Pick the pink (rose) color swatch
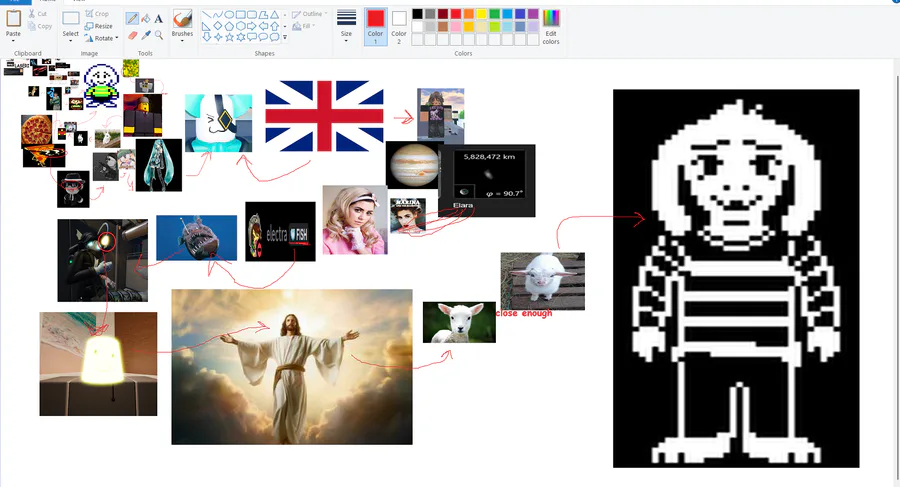Screen dimensions: 900x487 pyautogui.click(x=456, y=26)
